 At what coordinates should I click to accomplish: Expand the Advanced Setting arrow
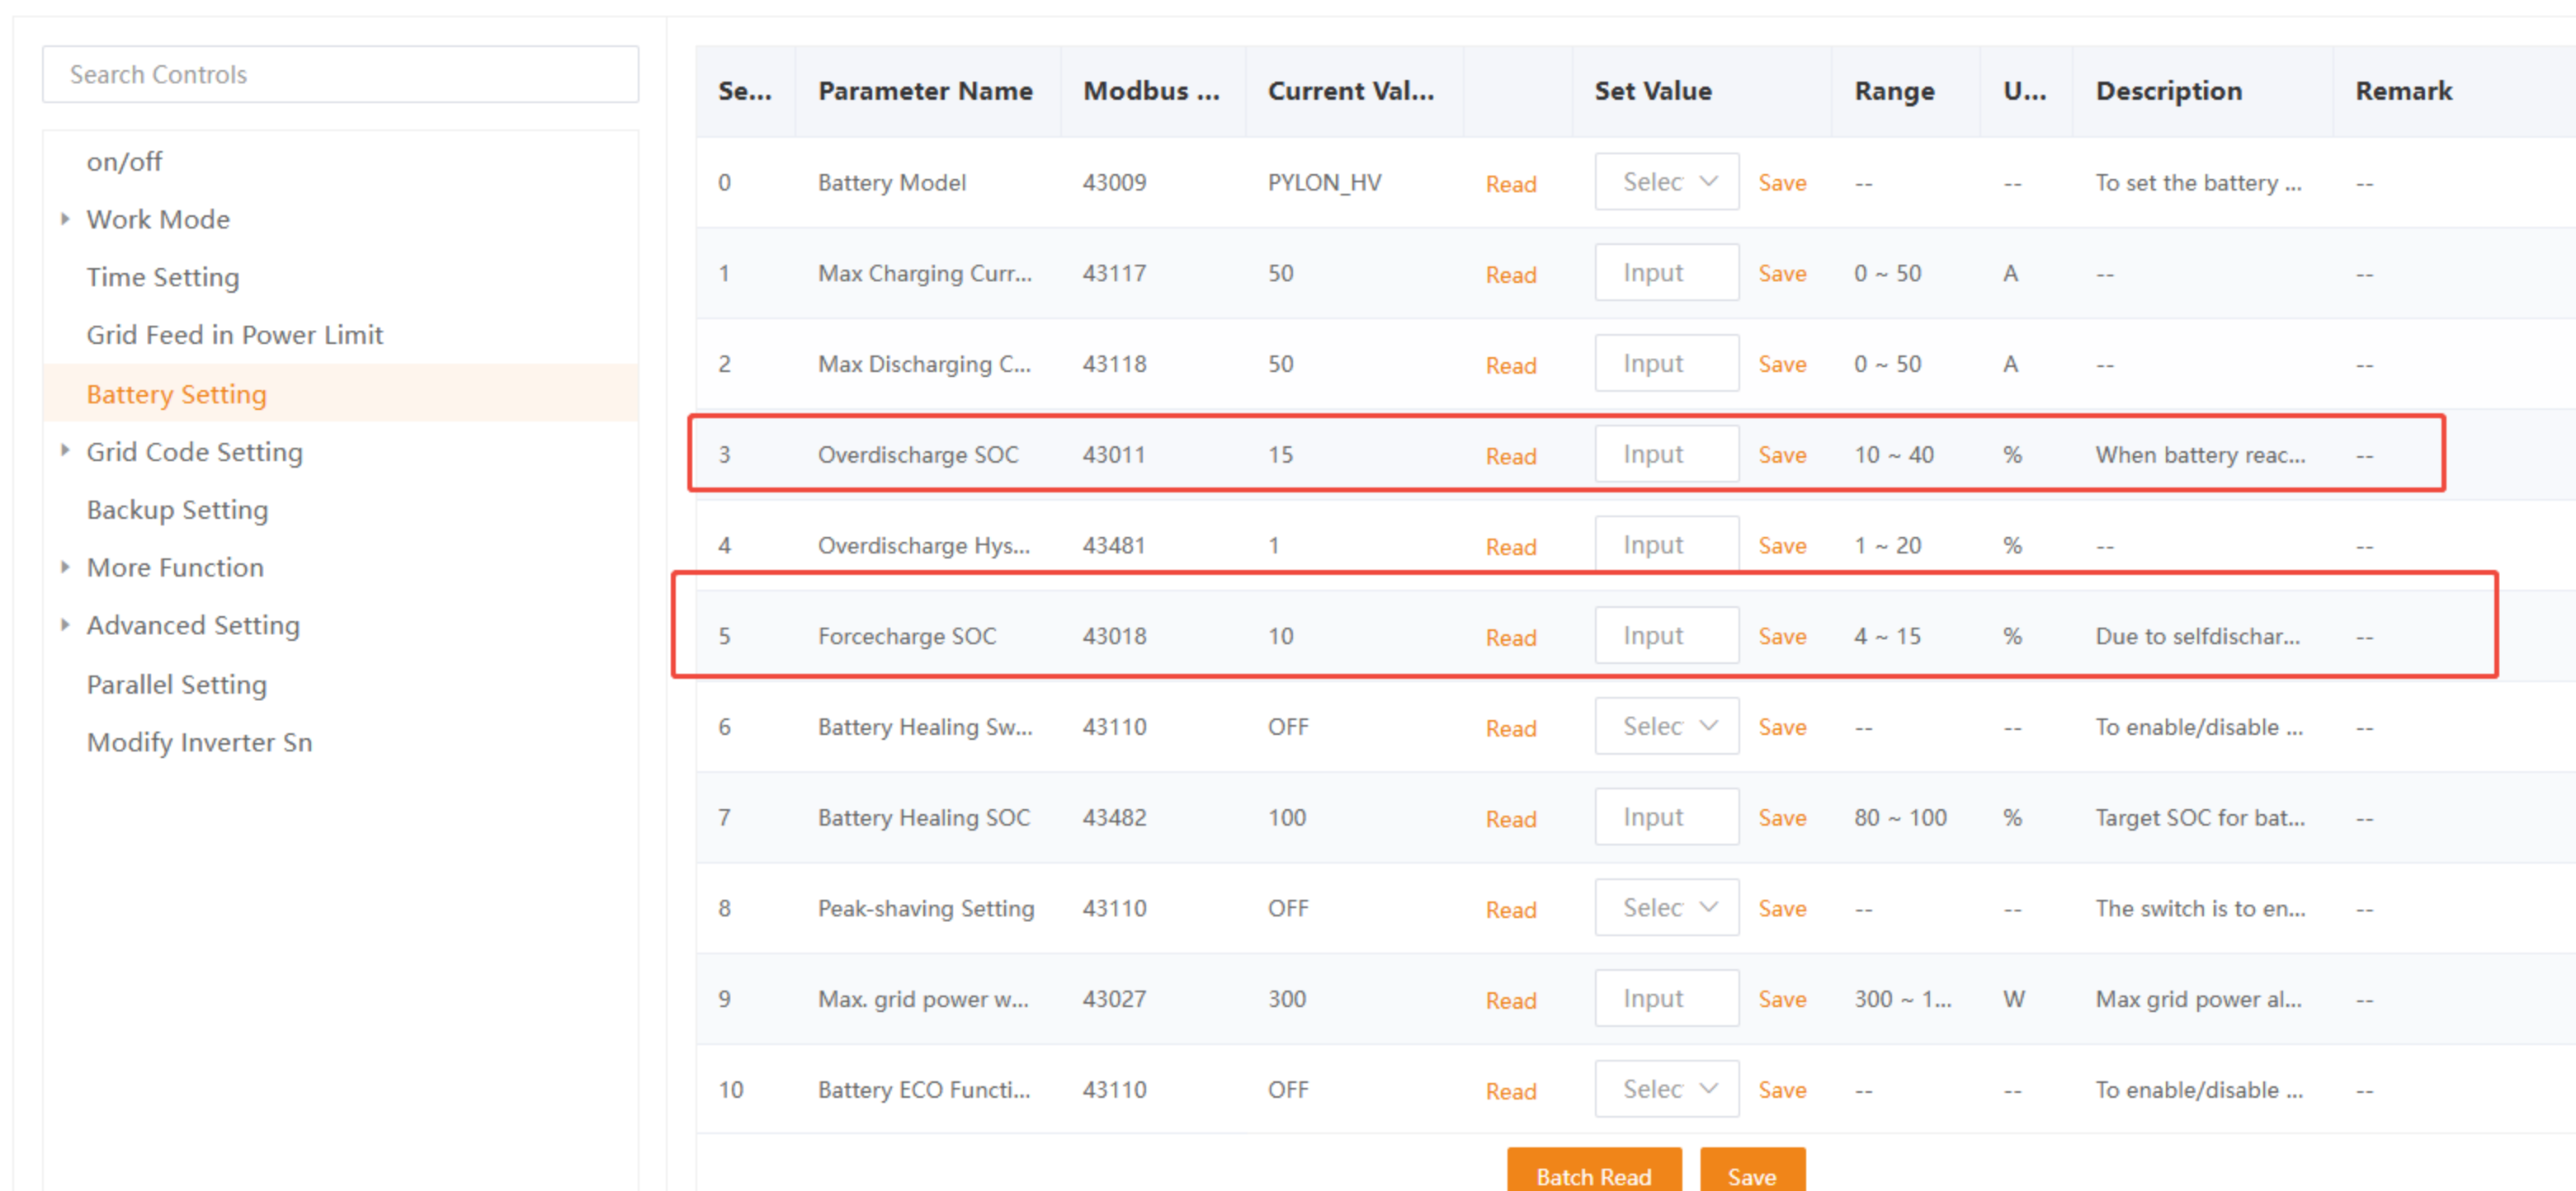click(x=65, y=625)
